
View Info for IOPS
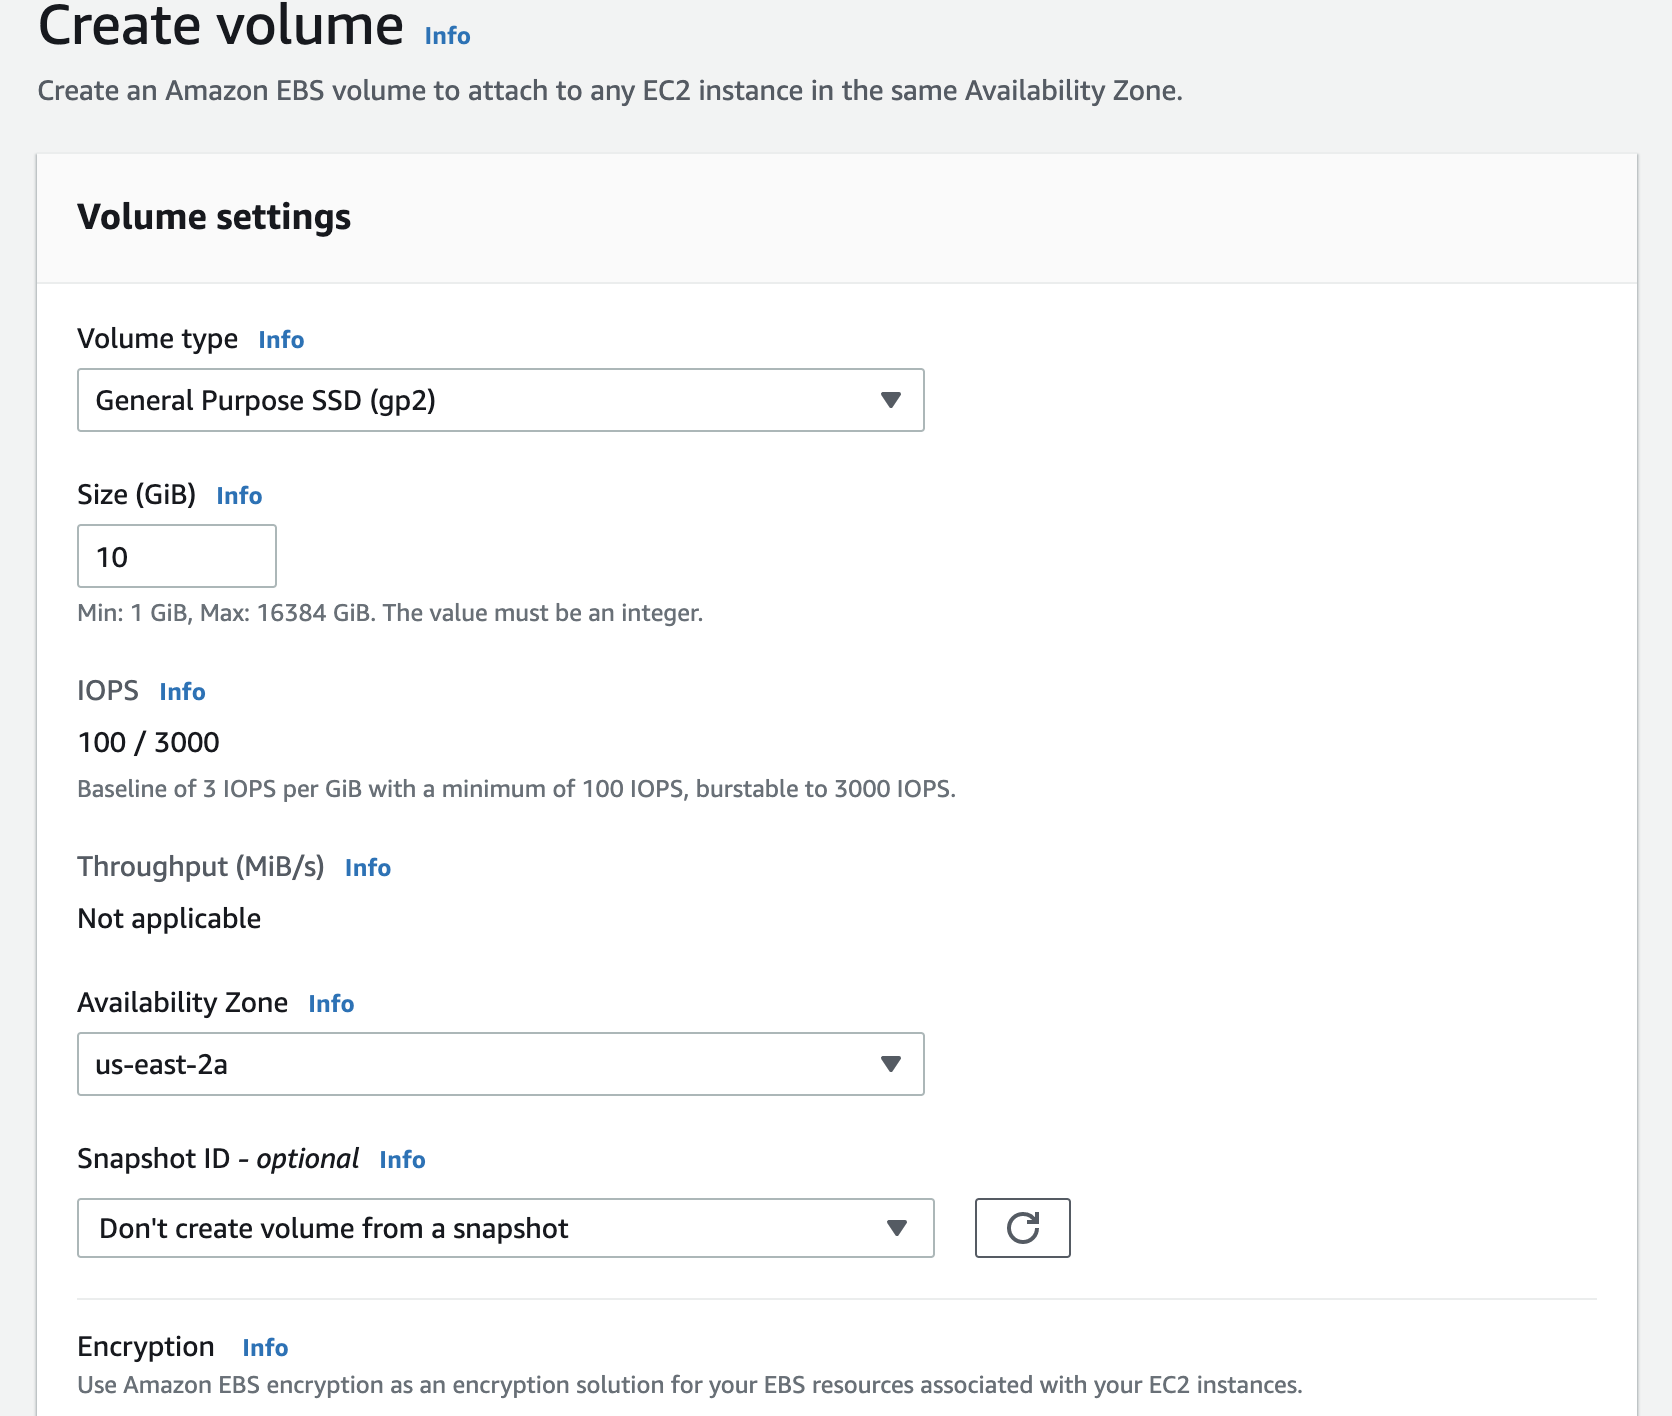pos(182,691)
